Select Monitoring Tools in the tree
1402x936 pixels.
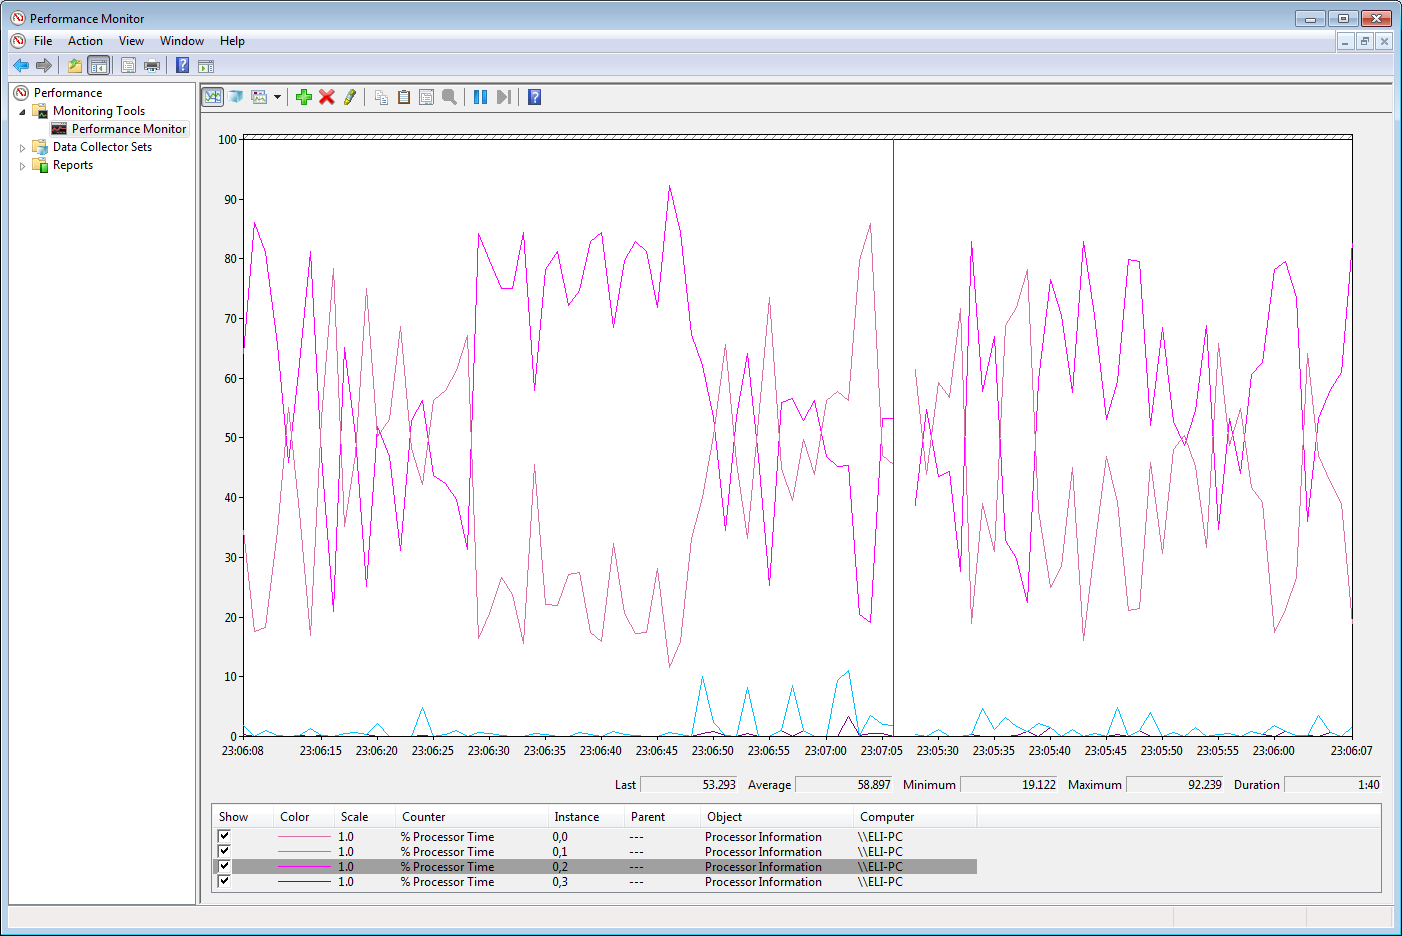(99, 111)
